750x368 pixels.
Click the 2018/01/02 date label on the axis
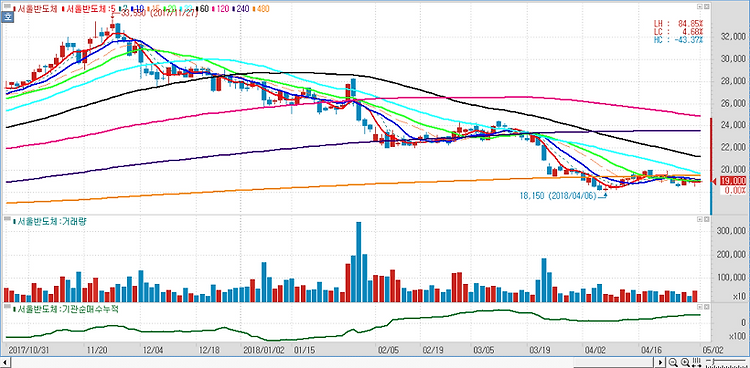264,350
